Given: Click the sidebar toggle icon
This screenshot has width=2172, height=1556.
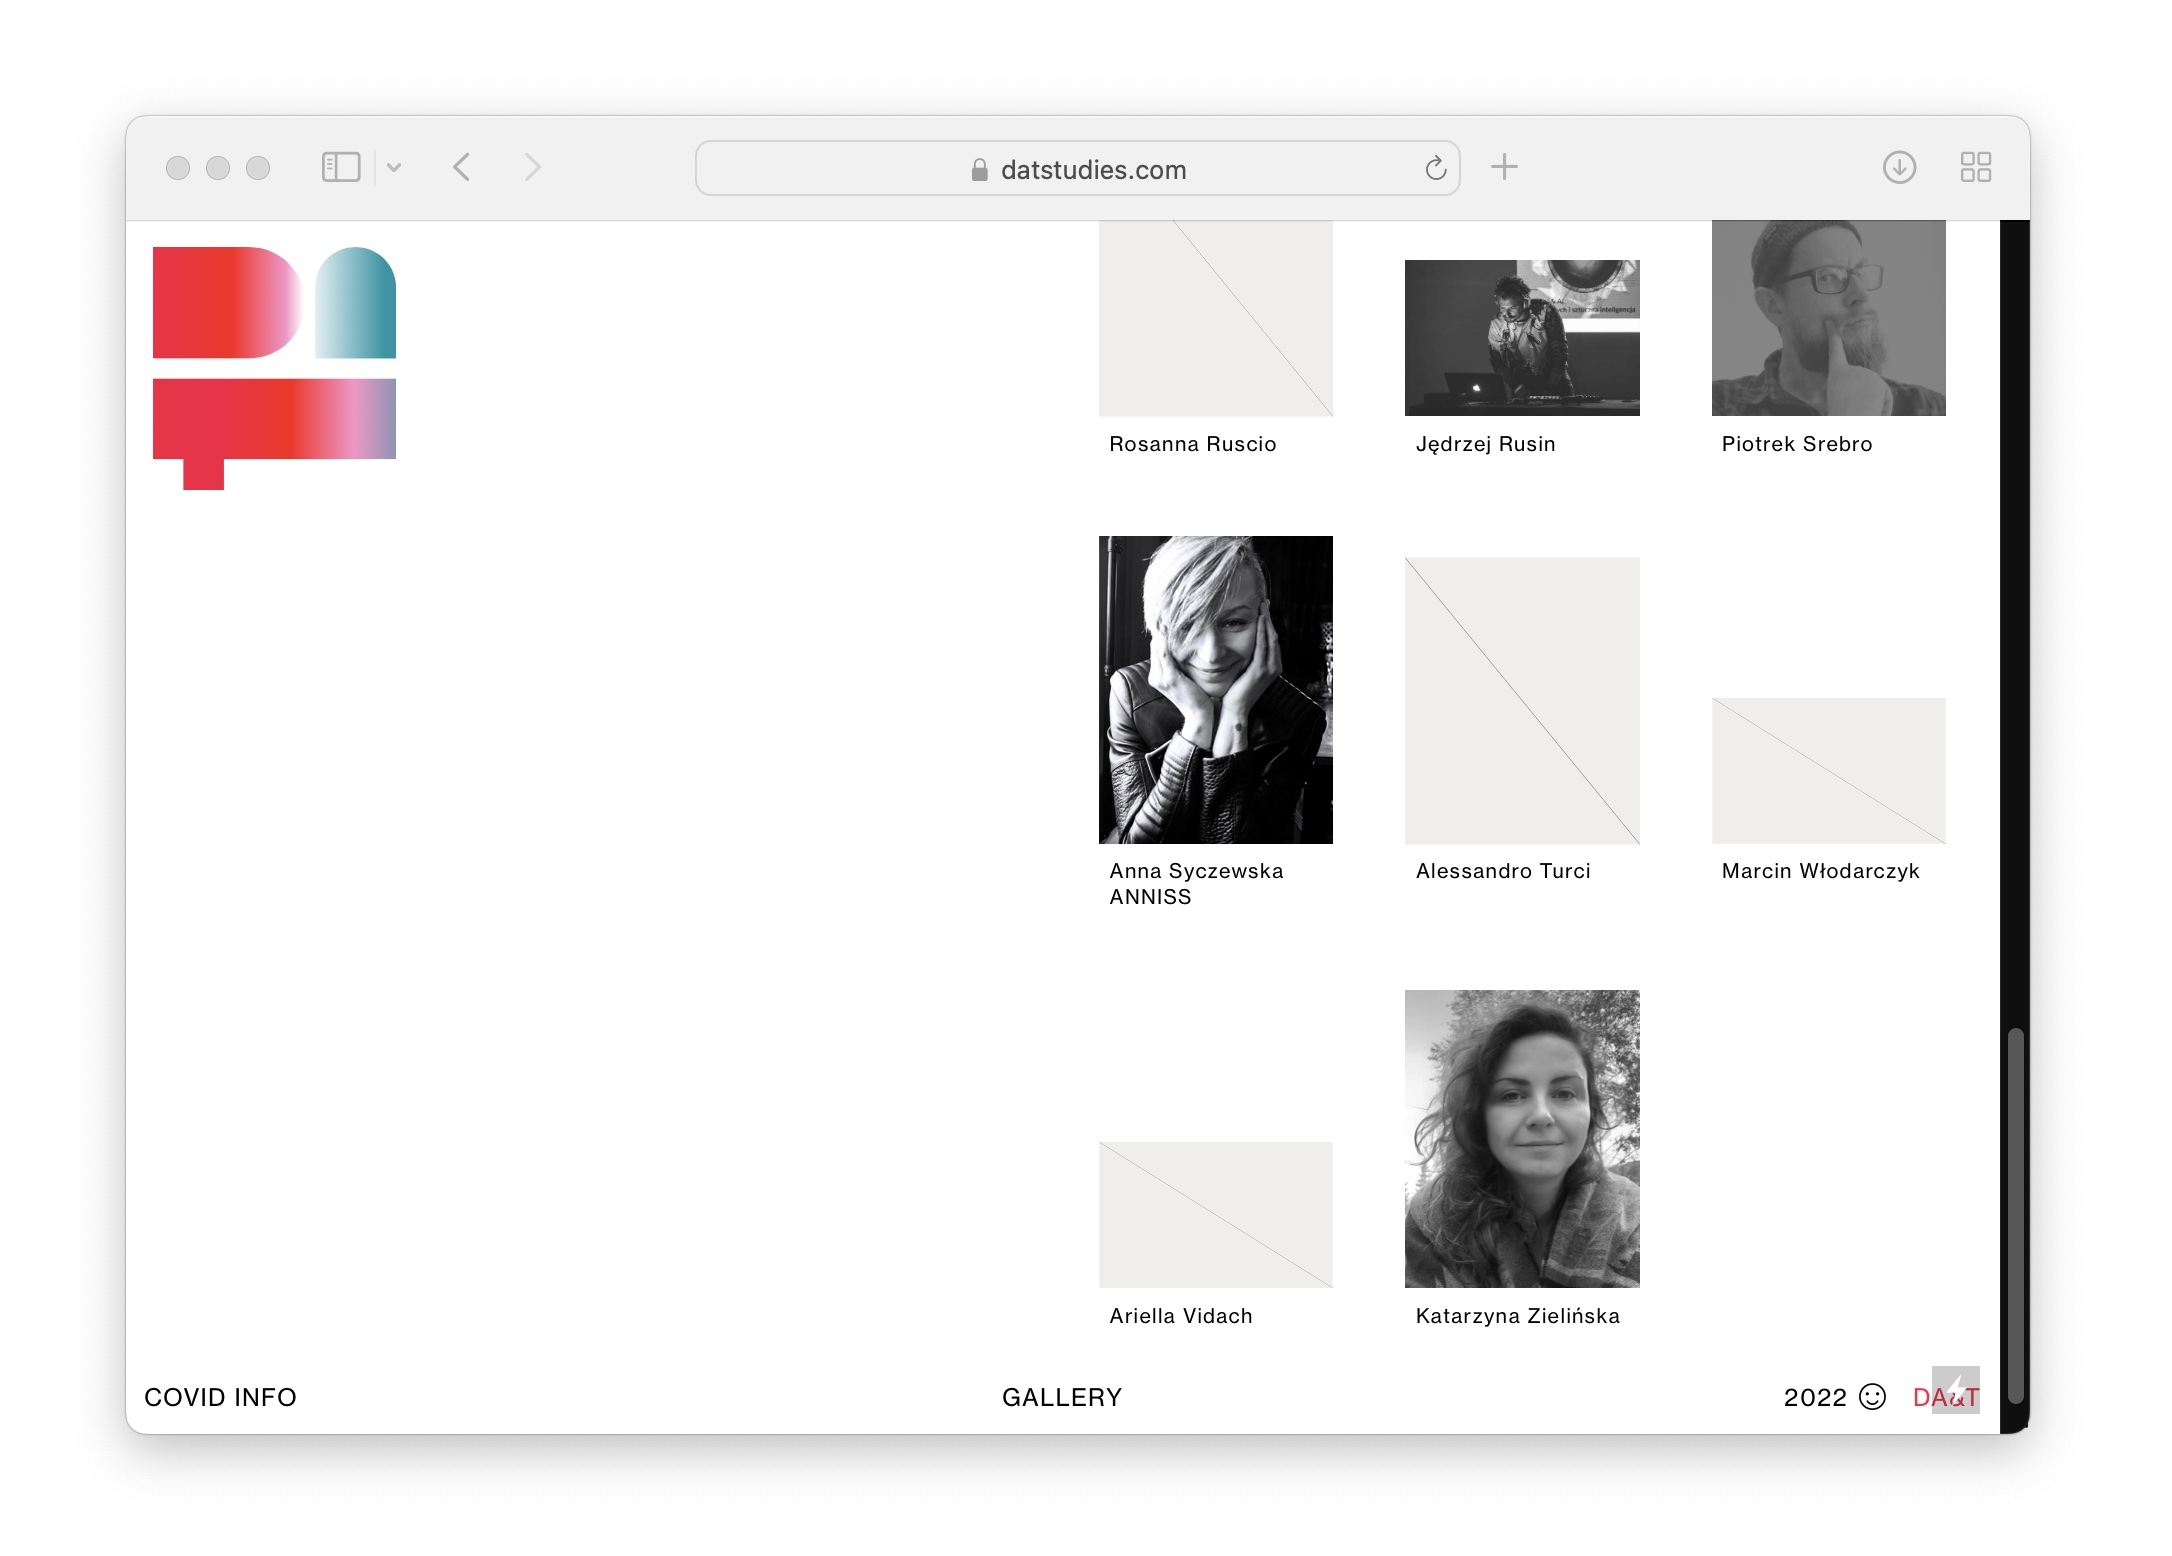Looking at the screenshot, I should click(x=340, y=167).
